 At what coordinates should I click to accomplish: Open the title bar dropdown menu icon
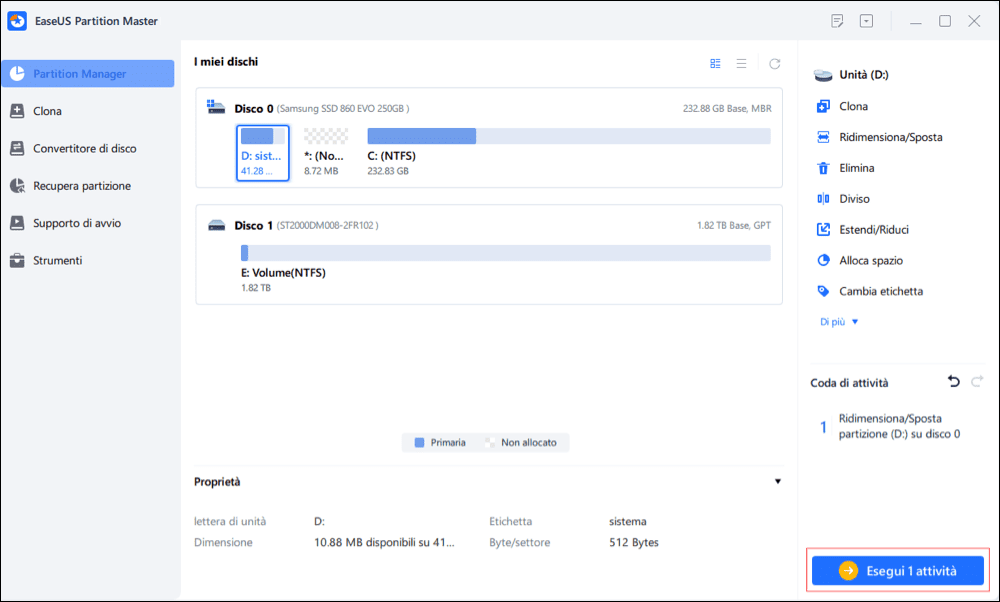pos(866,21)
